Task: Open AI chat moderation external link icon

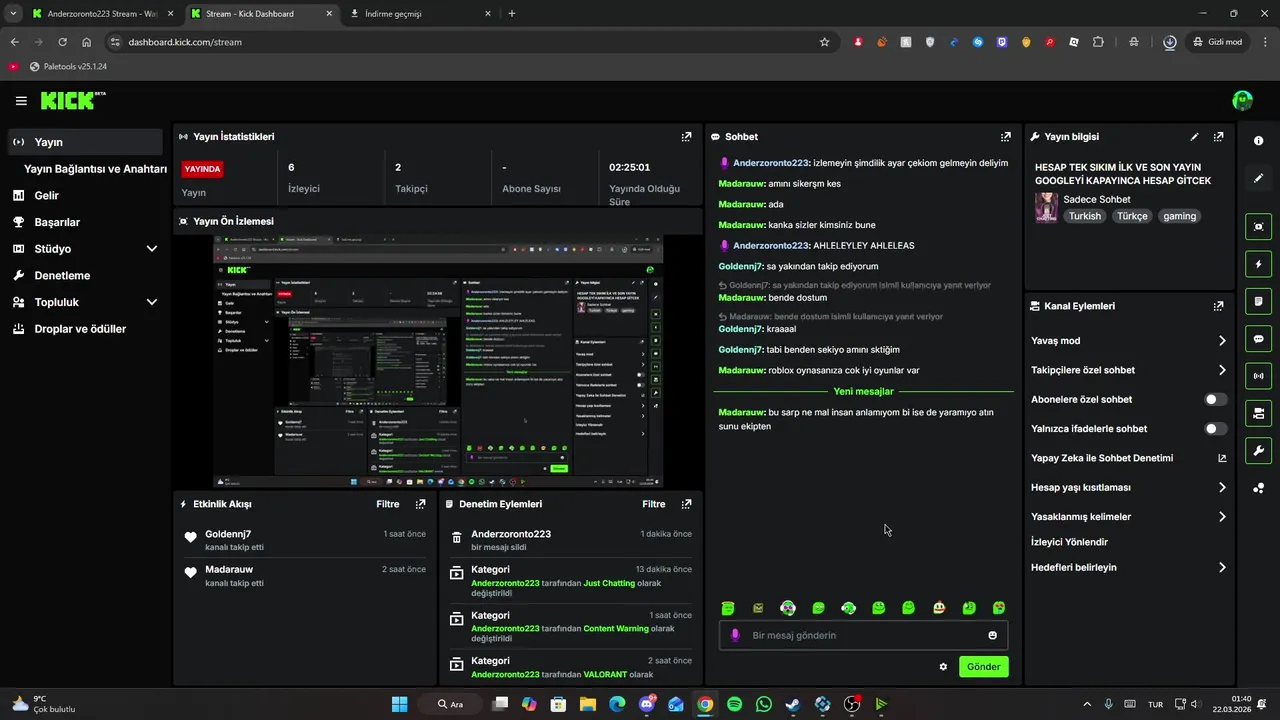Action: [x=1222, y=458]
